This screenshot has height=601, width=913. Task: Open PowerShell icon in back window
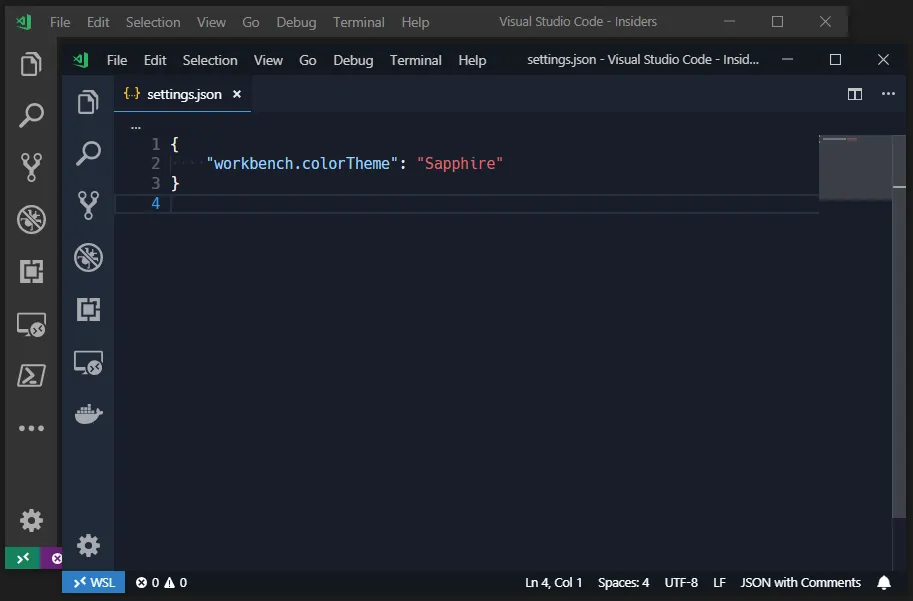pos(31,376)
